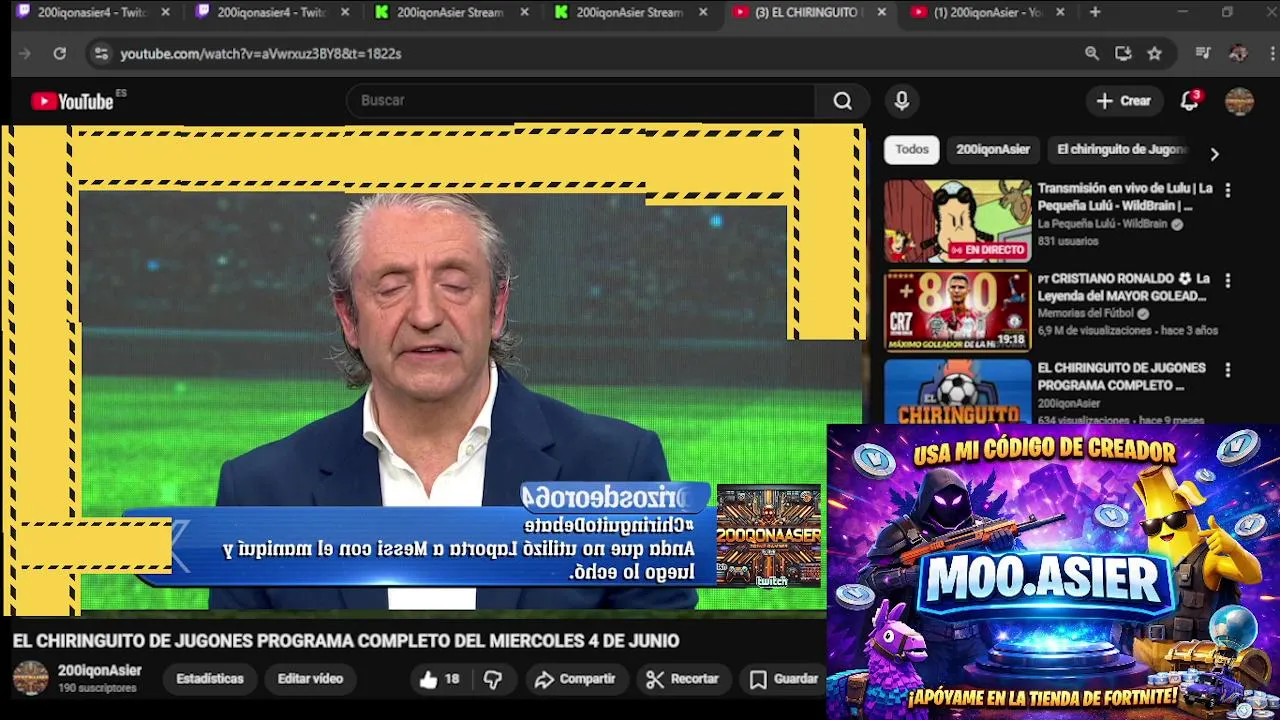Switch to second 200iqonasier4 Twitch tab
1280x720 pixels.
[272, 12]
